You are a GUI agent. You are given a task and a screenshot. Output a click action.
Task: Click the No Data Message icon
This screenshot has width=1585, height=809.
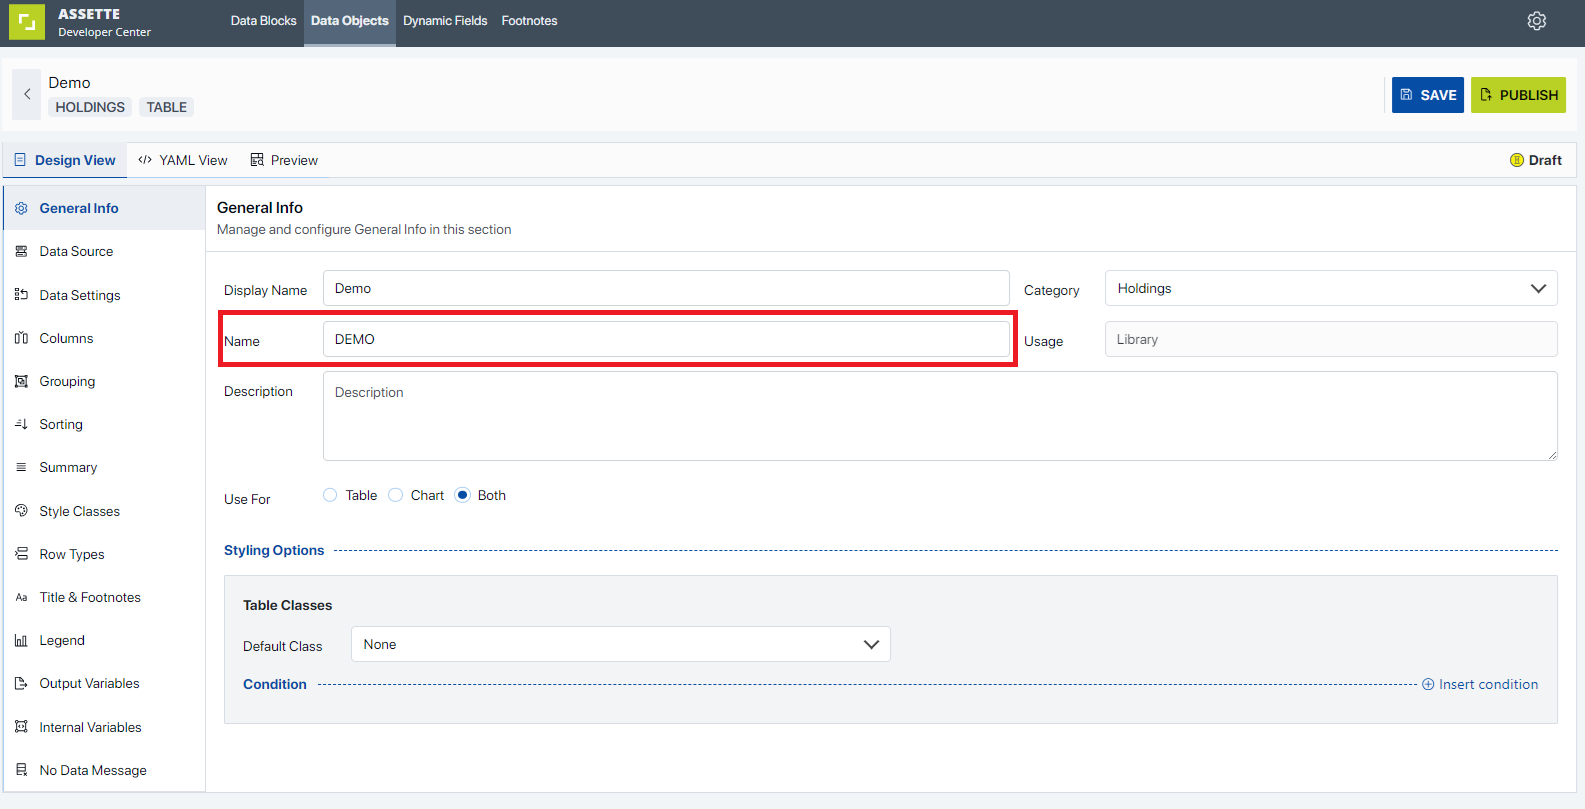click(21, 770)
